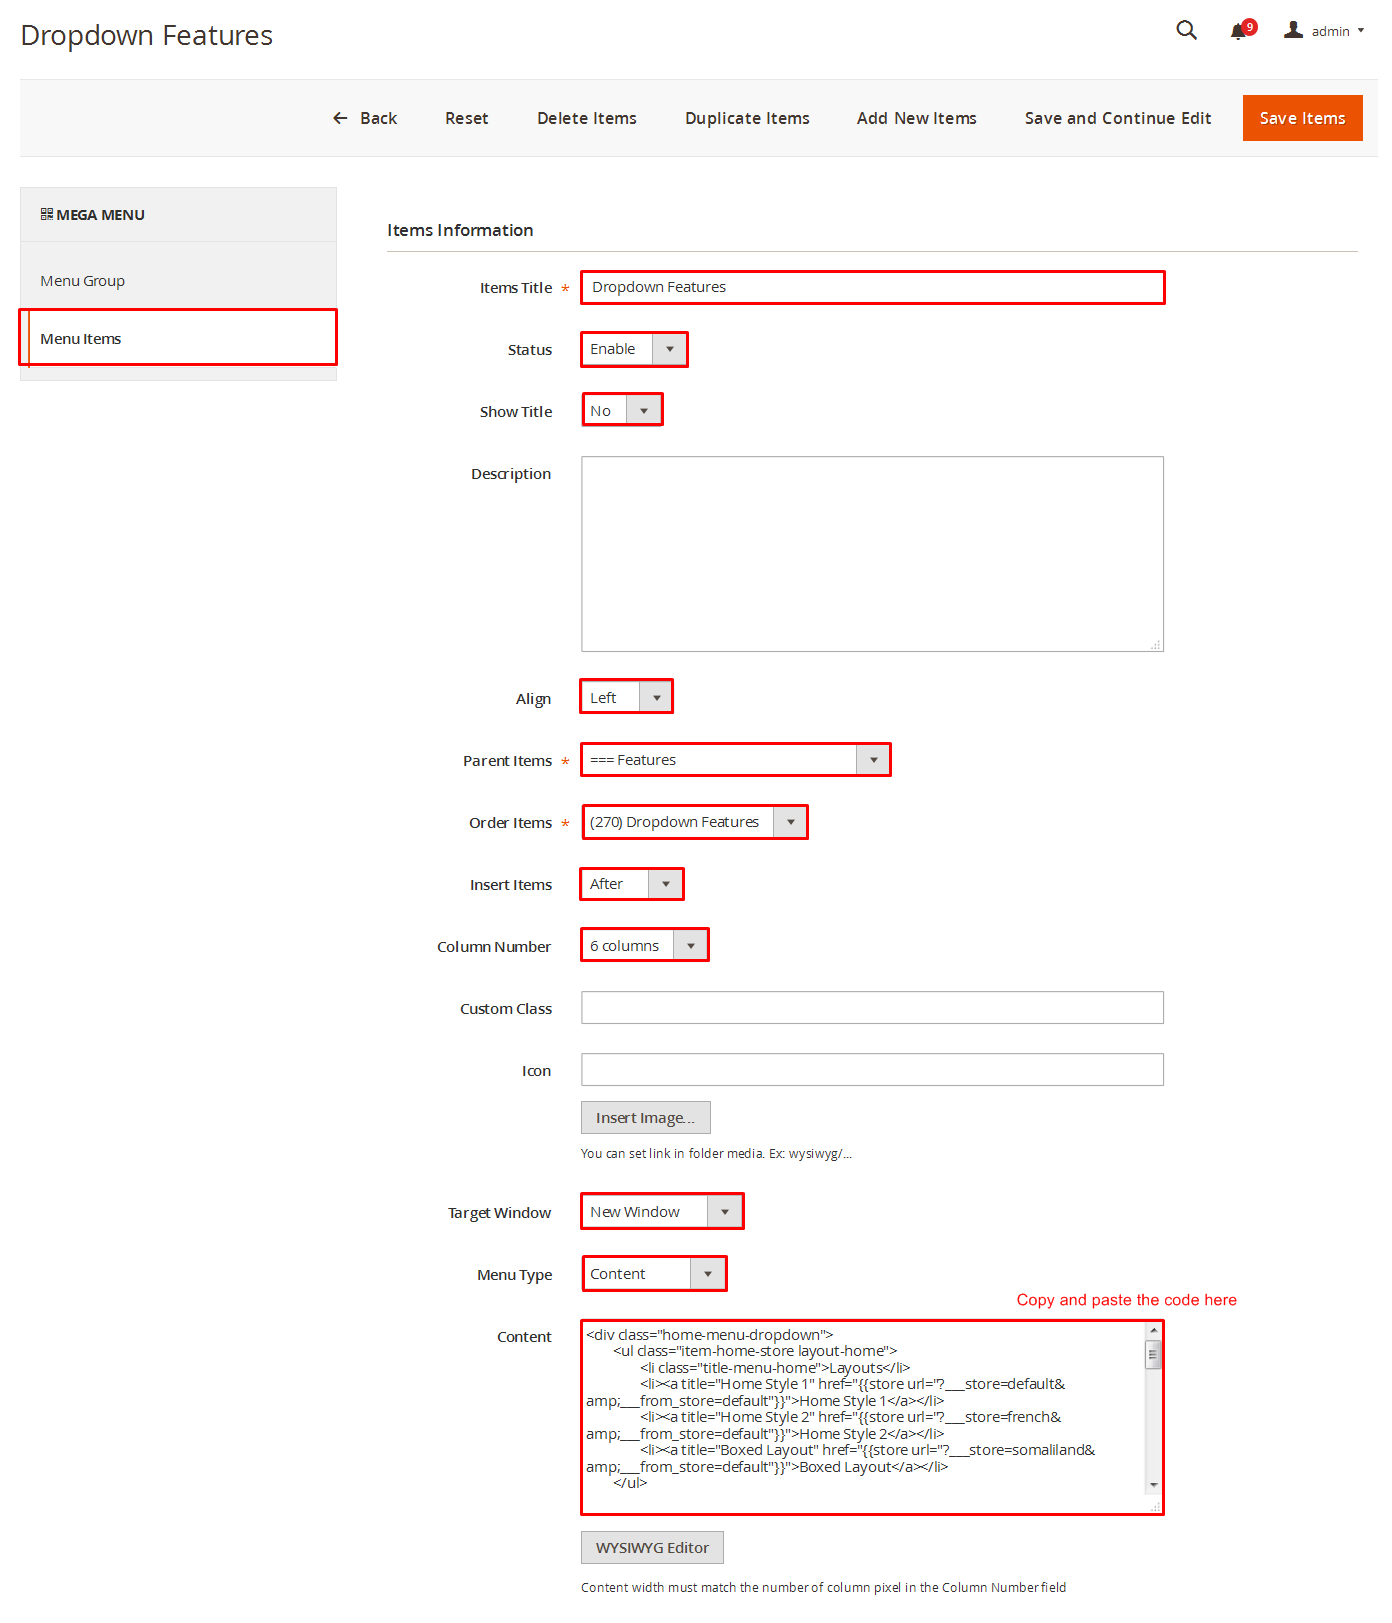Click Delete Items button
Viewport: 1392px width, 1623px height.
(587, 118)
